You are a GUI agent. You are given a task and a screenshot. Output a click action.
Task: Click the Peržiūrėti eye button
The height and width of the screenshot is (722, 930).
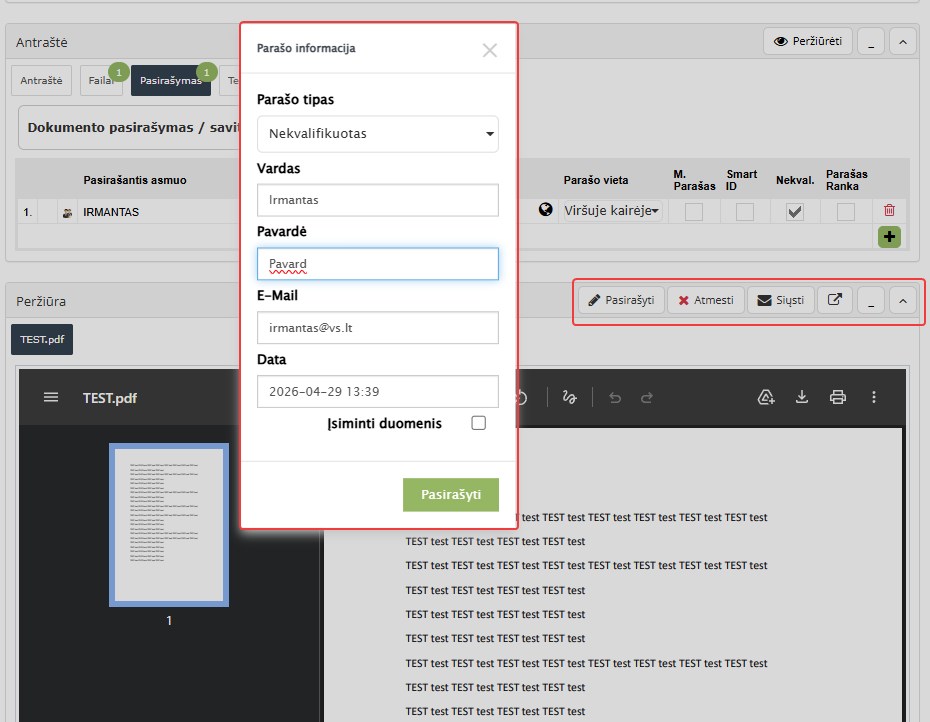tap(808, 42)
